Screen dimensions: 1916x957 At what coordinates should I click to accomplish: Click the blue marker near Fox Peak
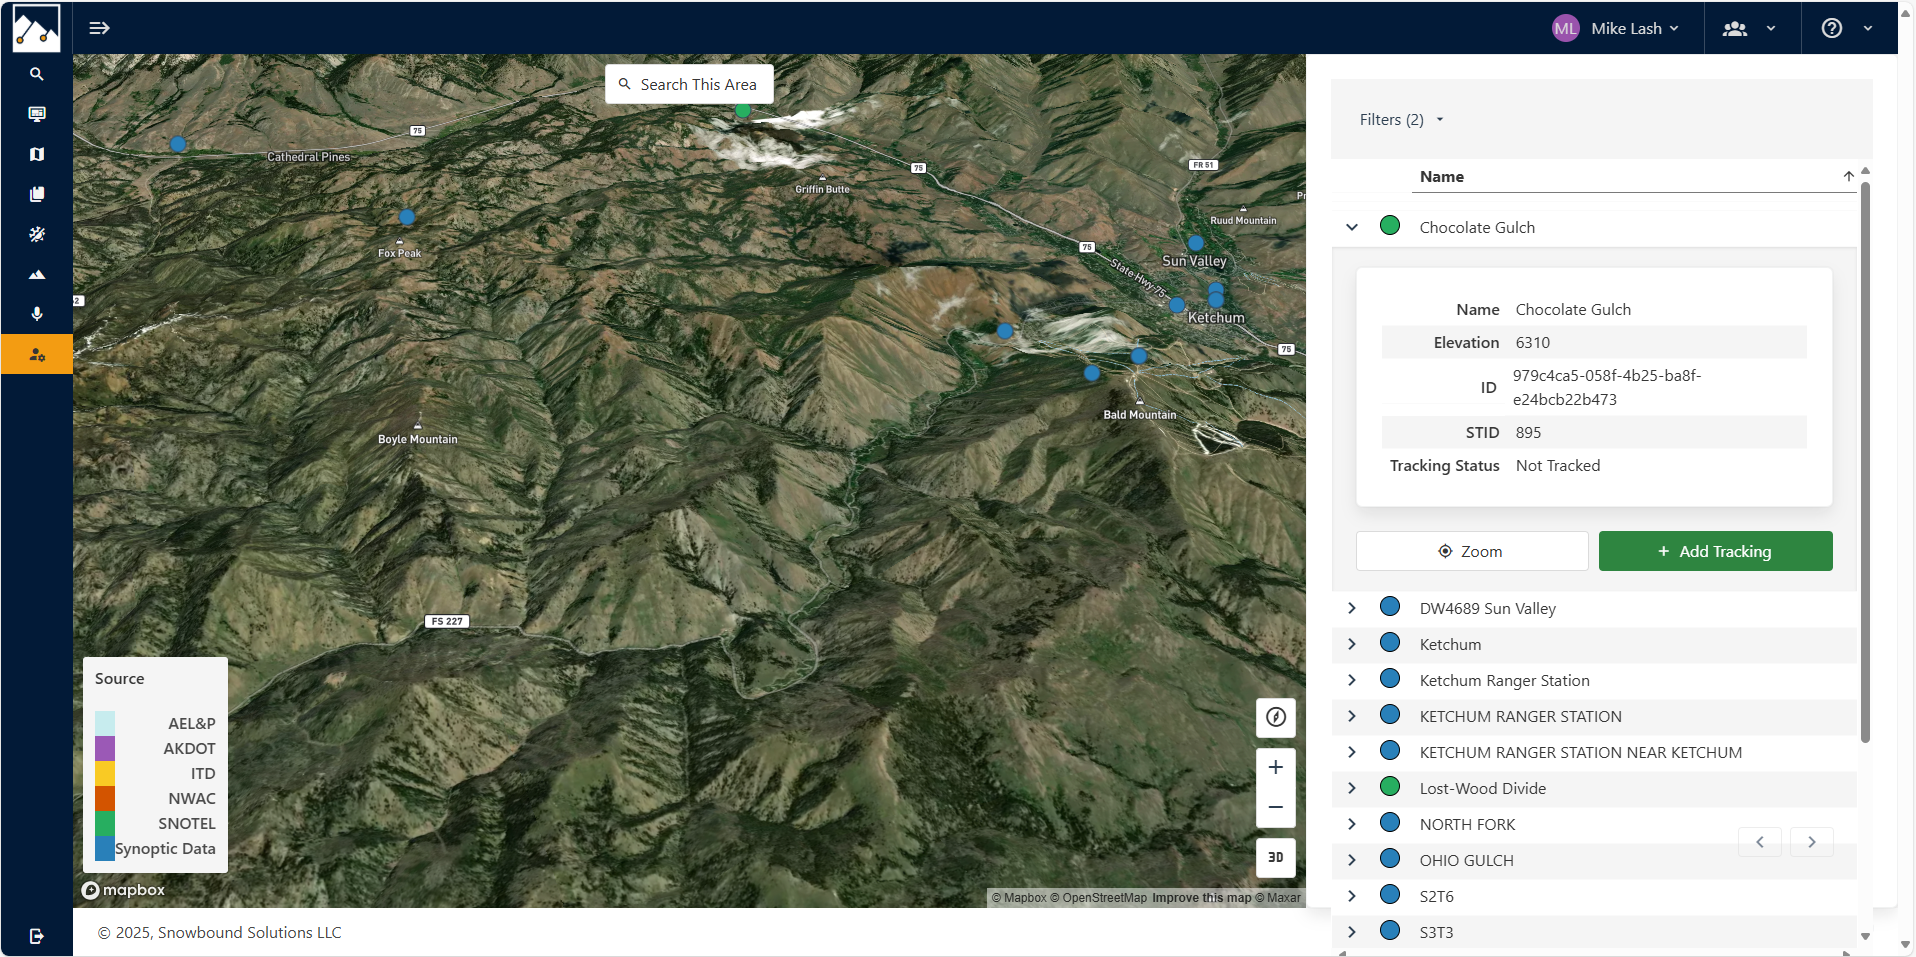(x=407, y=217)
